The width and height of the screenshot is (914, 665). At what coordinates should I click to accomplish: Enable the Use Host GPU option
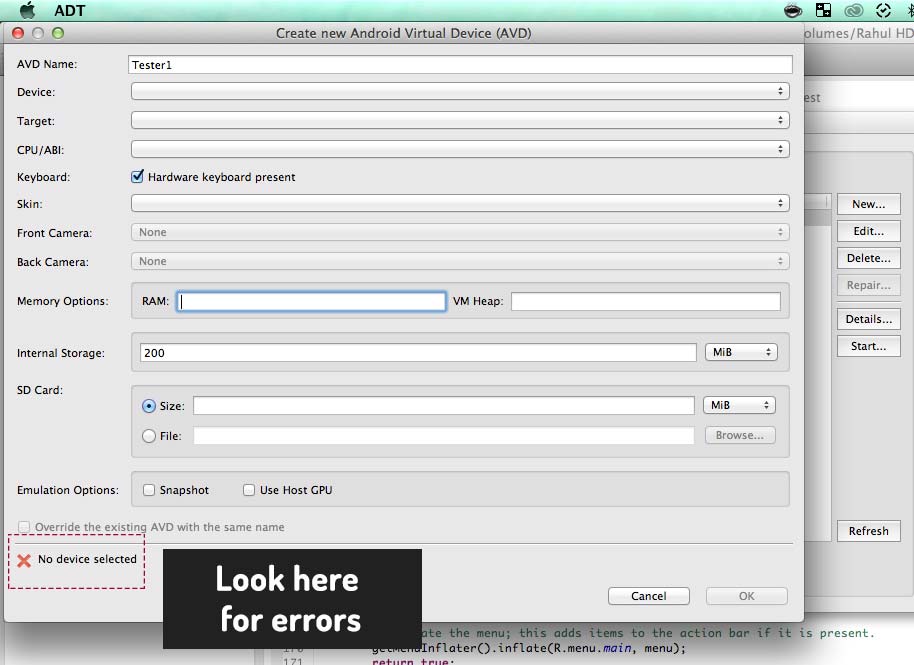tap(250, 490)
